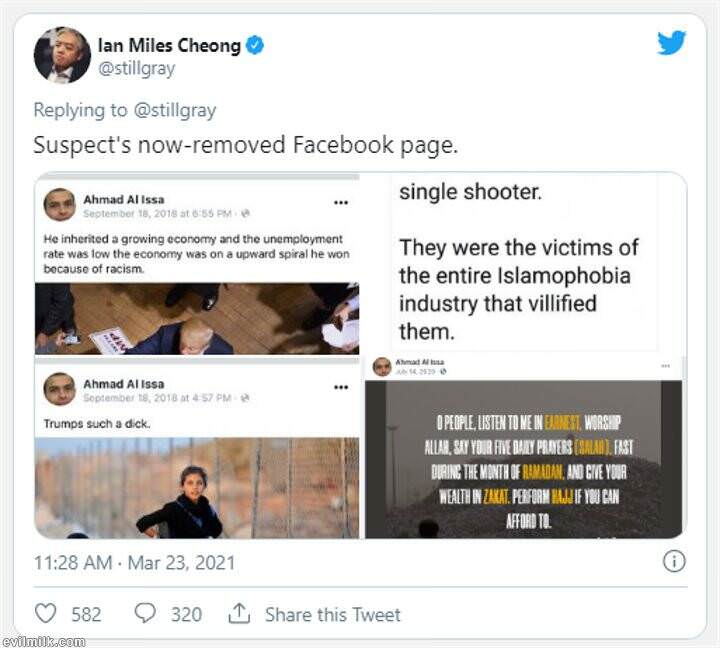This screenshot has width=720, height=648.
Task: Click the @stillgray handle below the author name
Action: (136, 69)
